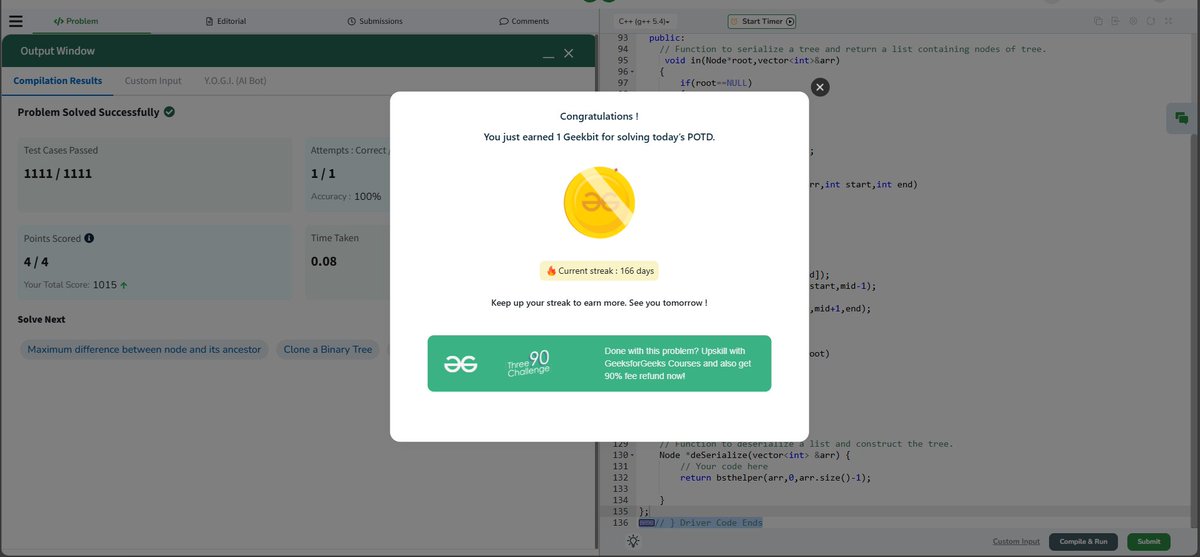The image size is (1200, 557).
Task: Click the Compile & Run button
Action: [1083, 541]
